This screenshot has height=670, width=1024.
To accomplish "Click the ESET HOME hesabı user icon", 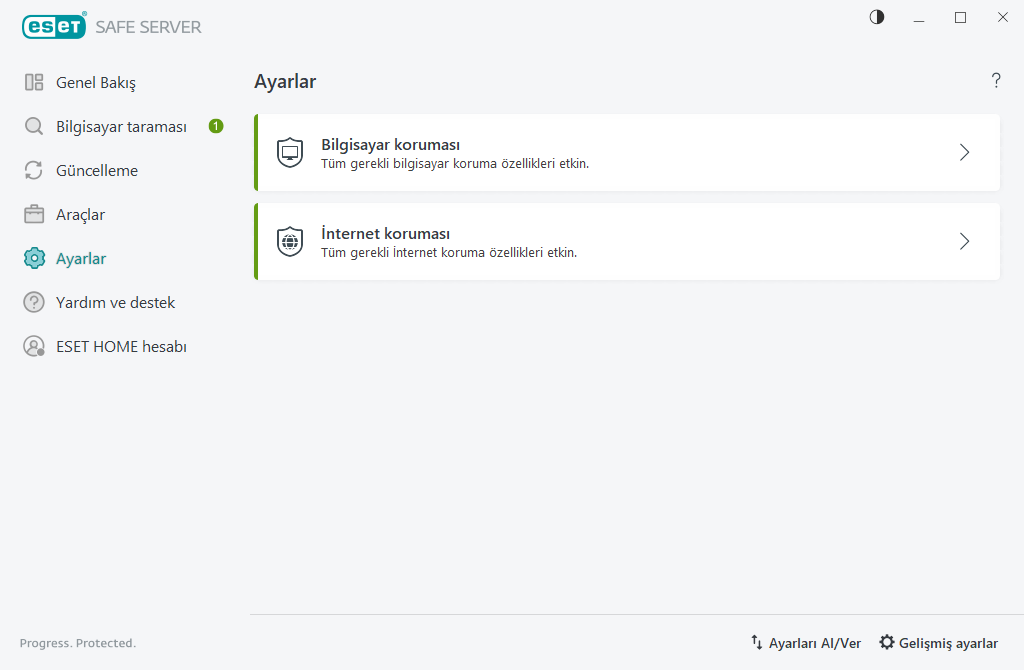I will [x=34, y=347].
